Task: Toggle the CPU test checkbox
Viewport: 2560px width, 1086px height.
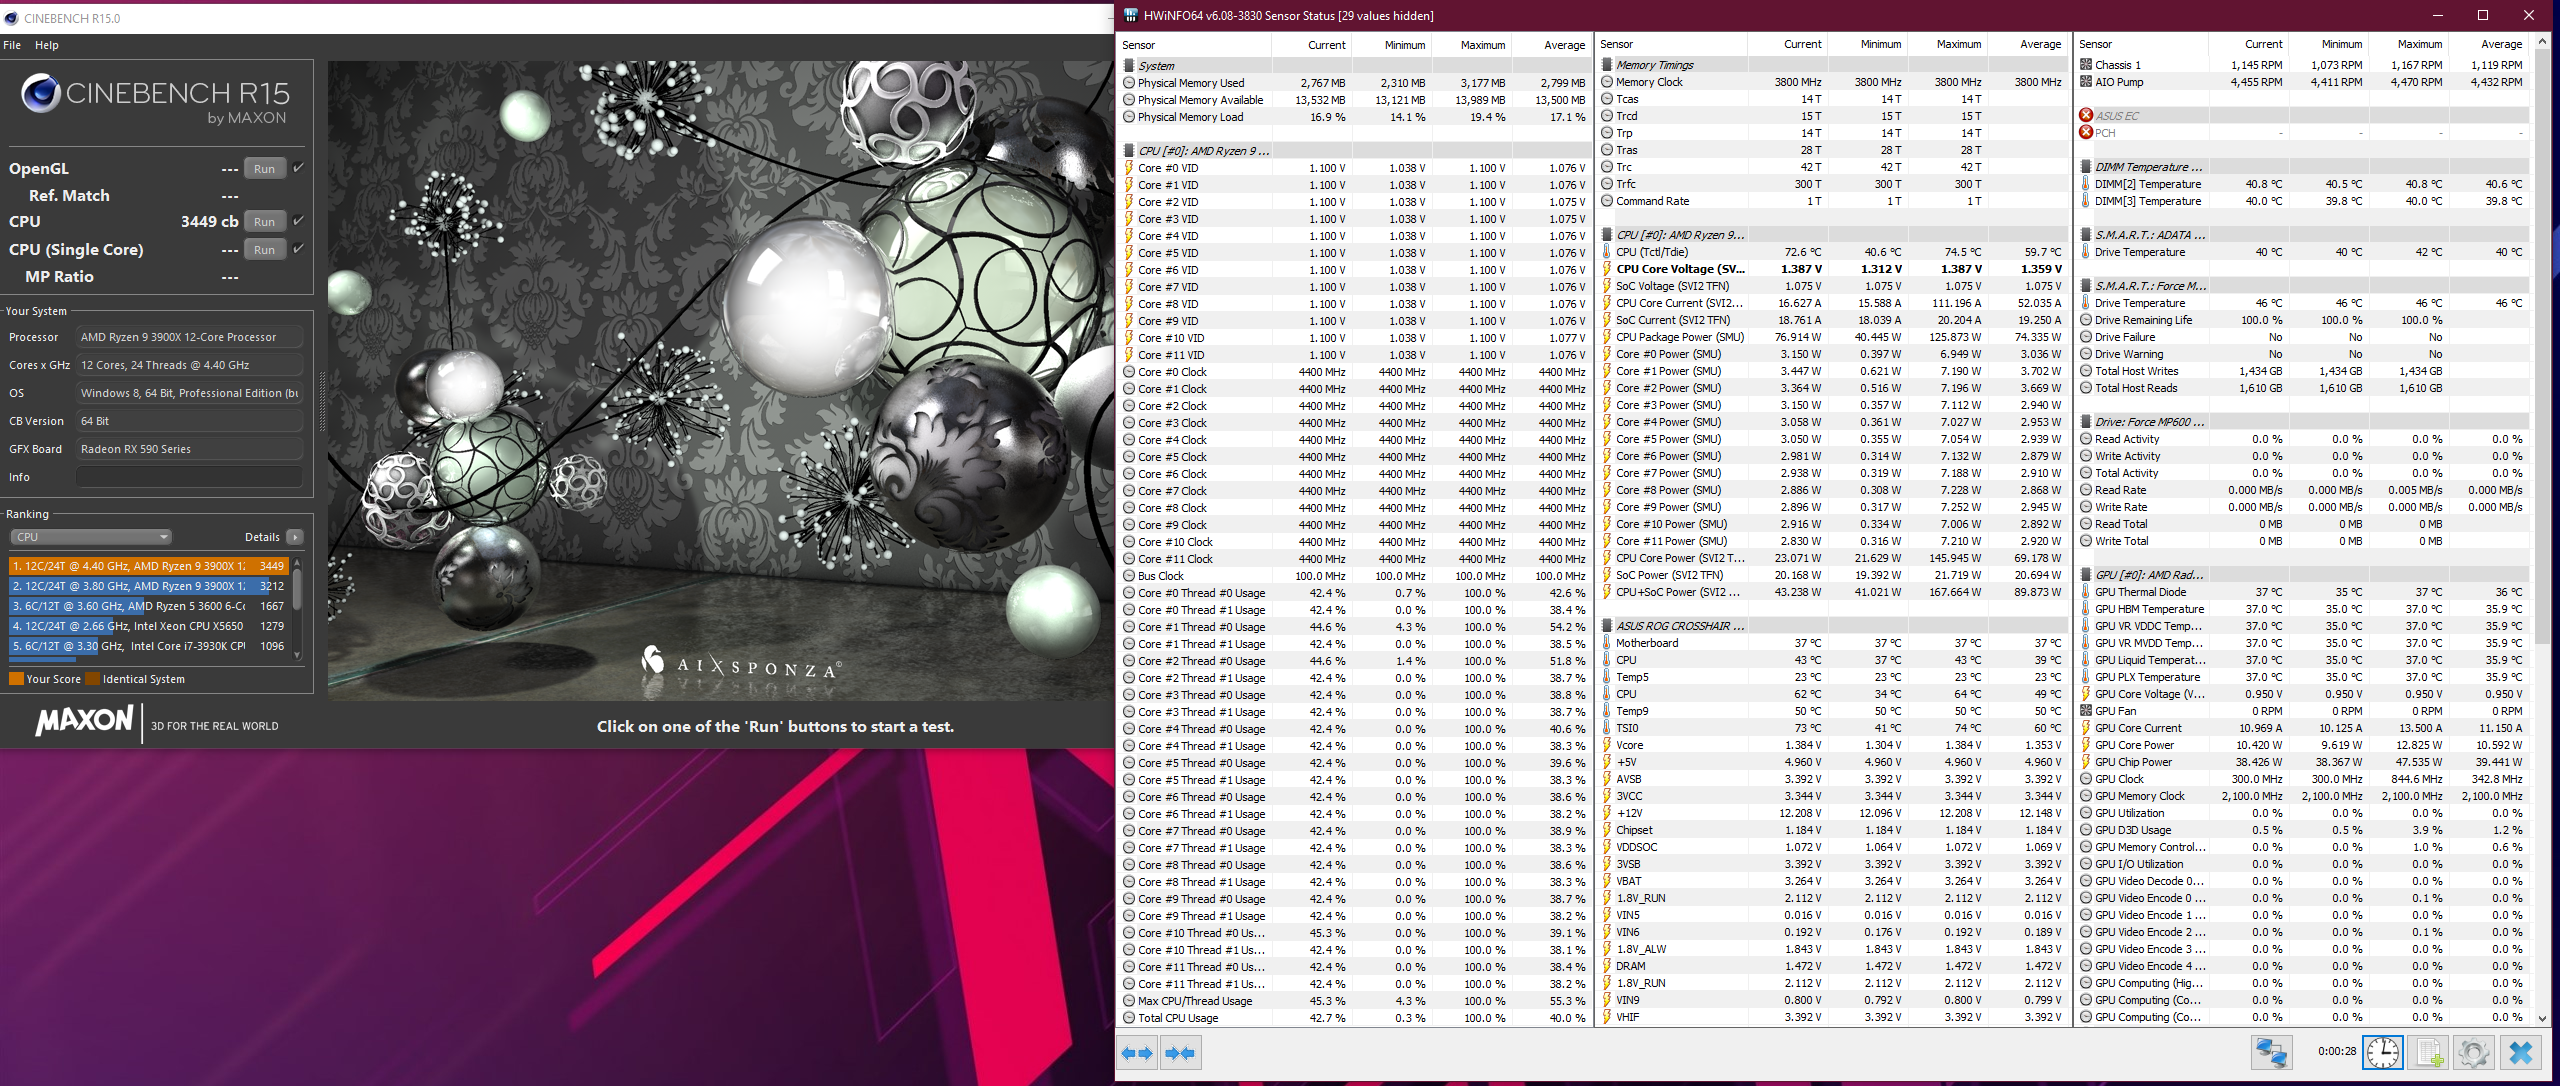Action: pyautogui.click(x=298, y=221)
